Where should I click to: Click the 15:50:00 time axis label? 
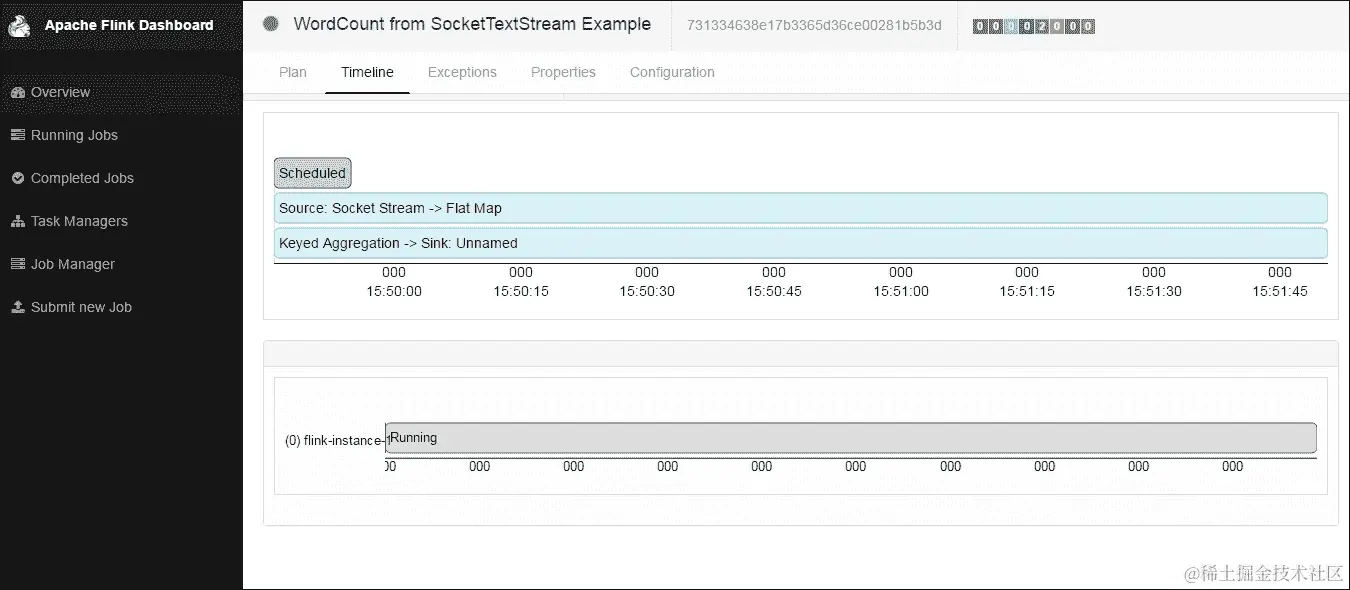(394, 291)
